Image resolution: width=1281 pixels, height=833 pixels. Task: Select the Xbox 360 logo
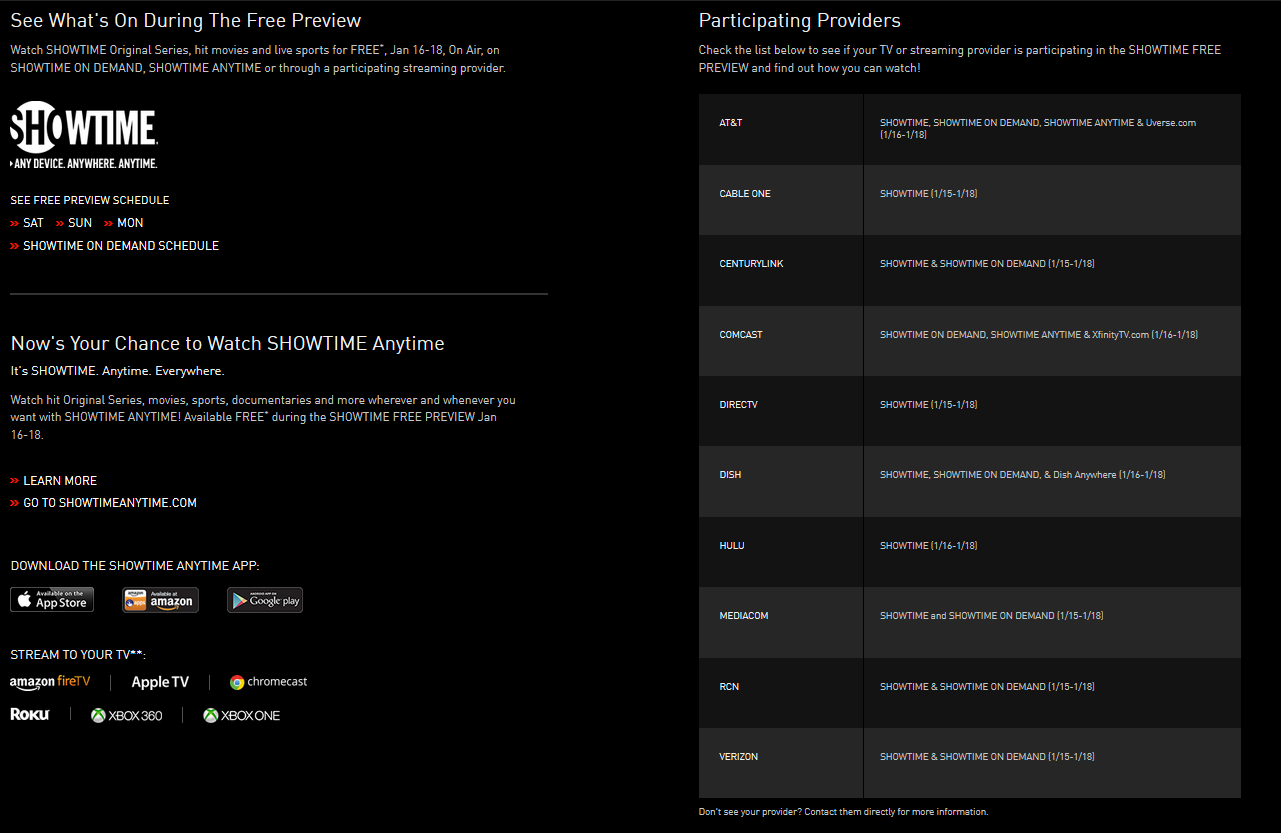[x=127, y=715]
